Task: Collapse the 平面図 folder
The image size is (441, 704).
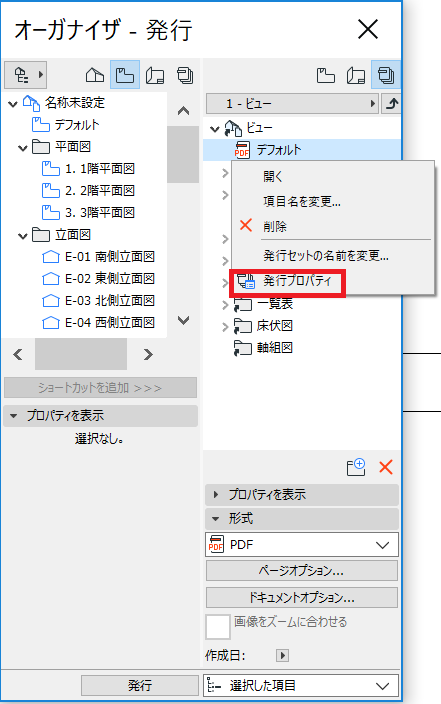Action: 22,147
